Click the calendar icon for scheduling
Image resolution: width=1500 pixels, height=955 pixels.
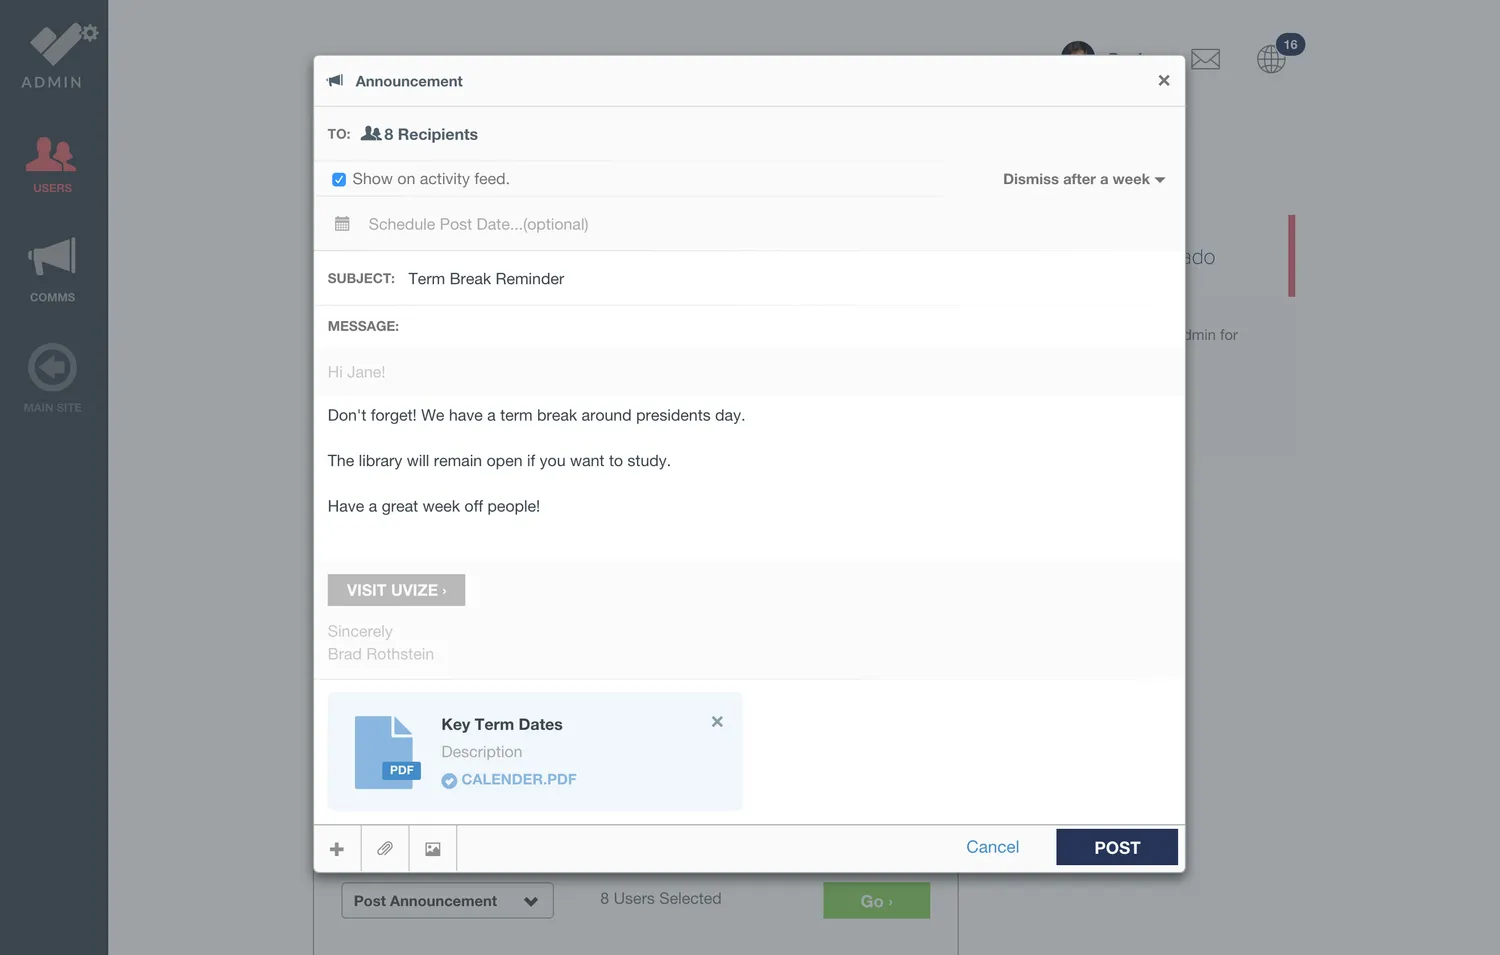tap(342, 224)
